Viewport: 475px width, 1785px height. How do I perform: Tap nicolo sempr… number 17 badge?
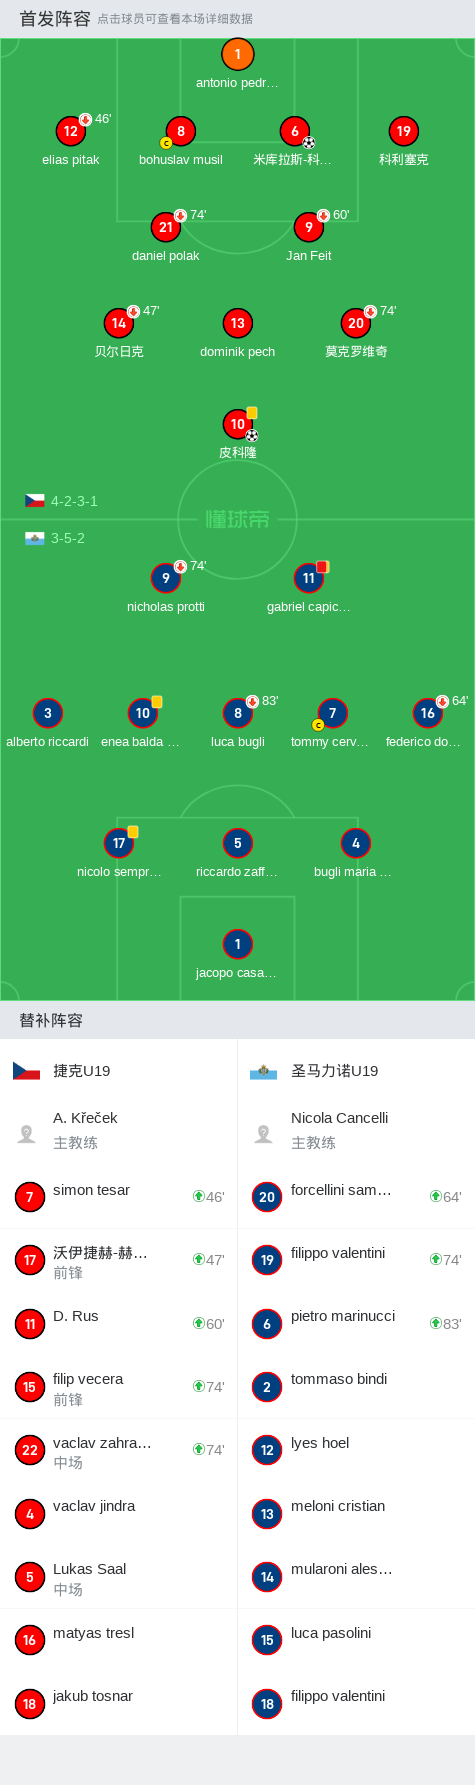coord(119,843)
